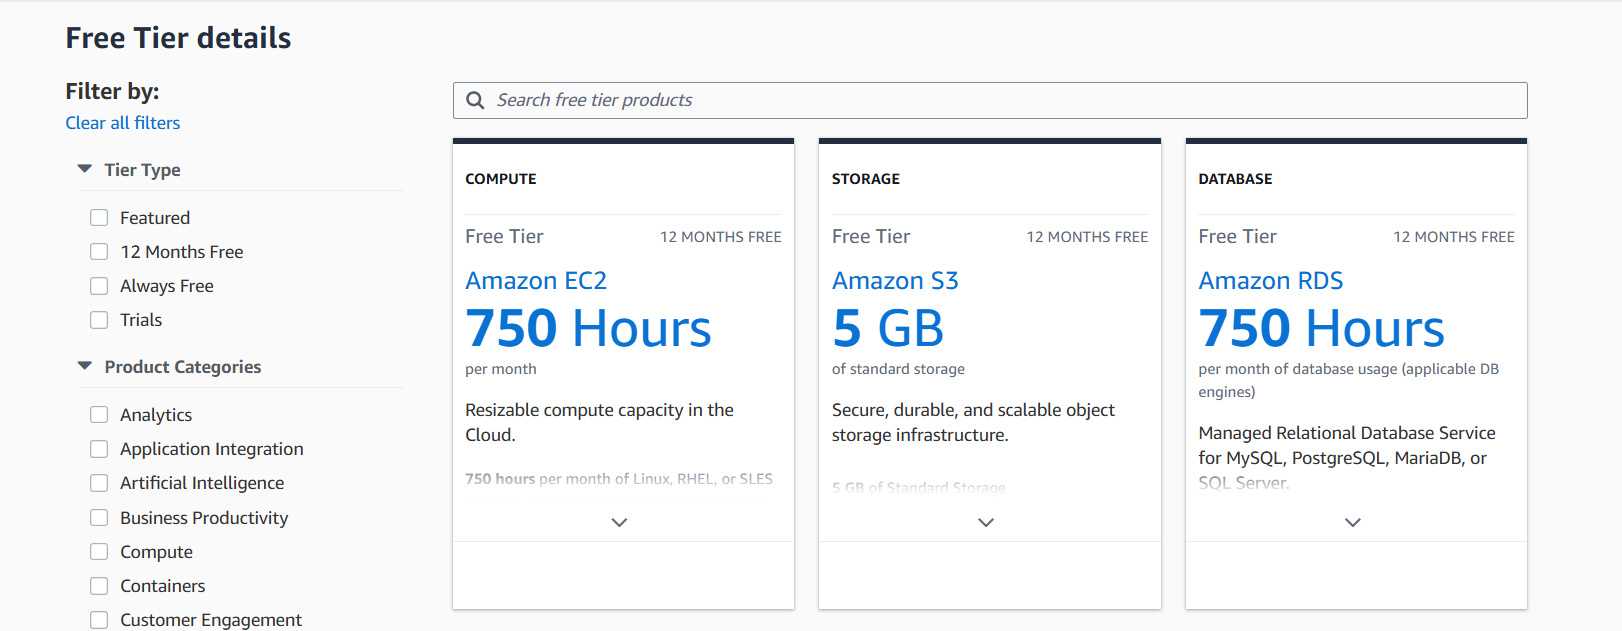Expand the Amazon EC2 card details
The width and height of the screenshot is (1622, 631).
619,522
